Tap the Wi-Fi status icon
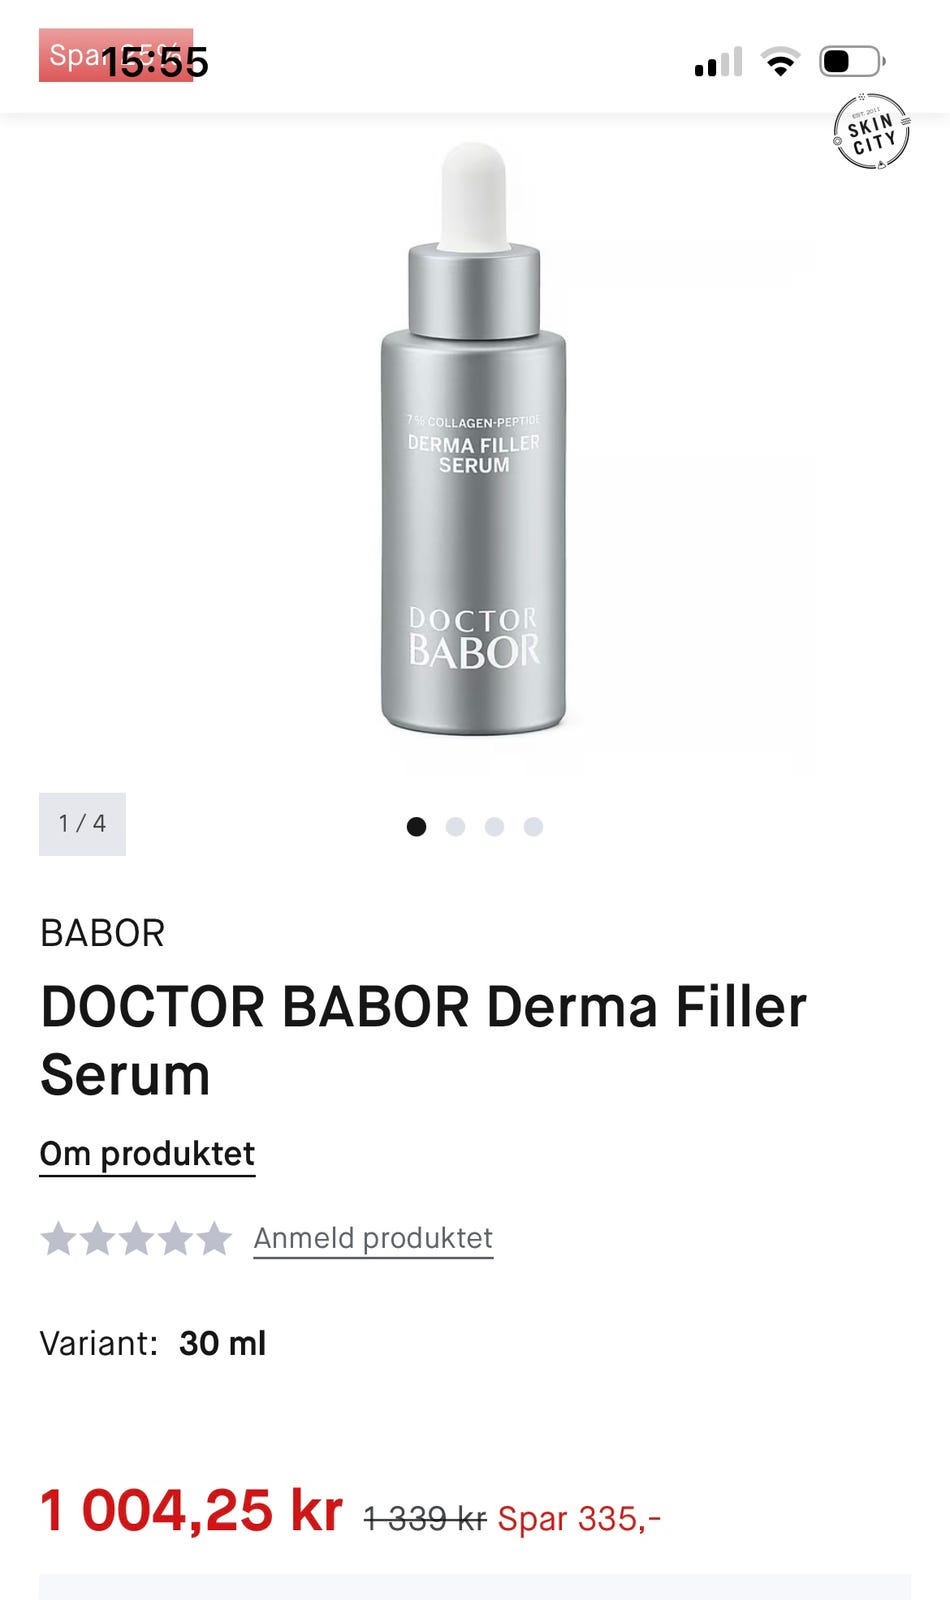Image resolution: width=950 pixels, height=1600 pixels. click(780, 62)
